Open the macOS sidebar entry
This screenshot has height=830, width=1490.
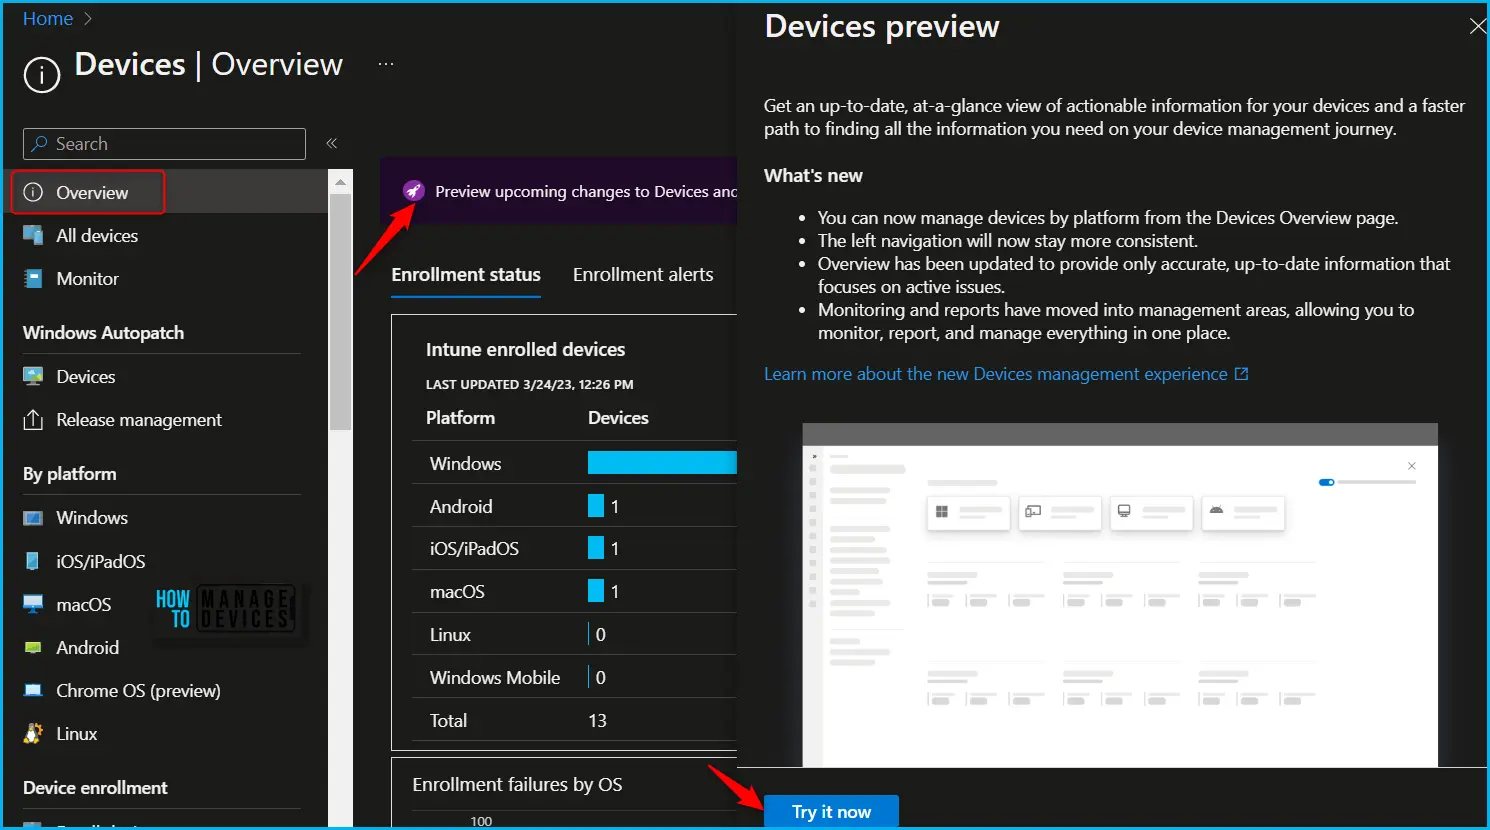point(83,605)
